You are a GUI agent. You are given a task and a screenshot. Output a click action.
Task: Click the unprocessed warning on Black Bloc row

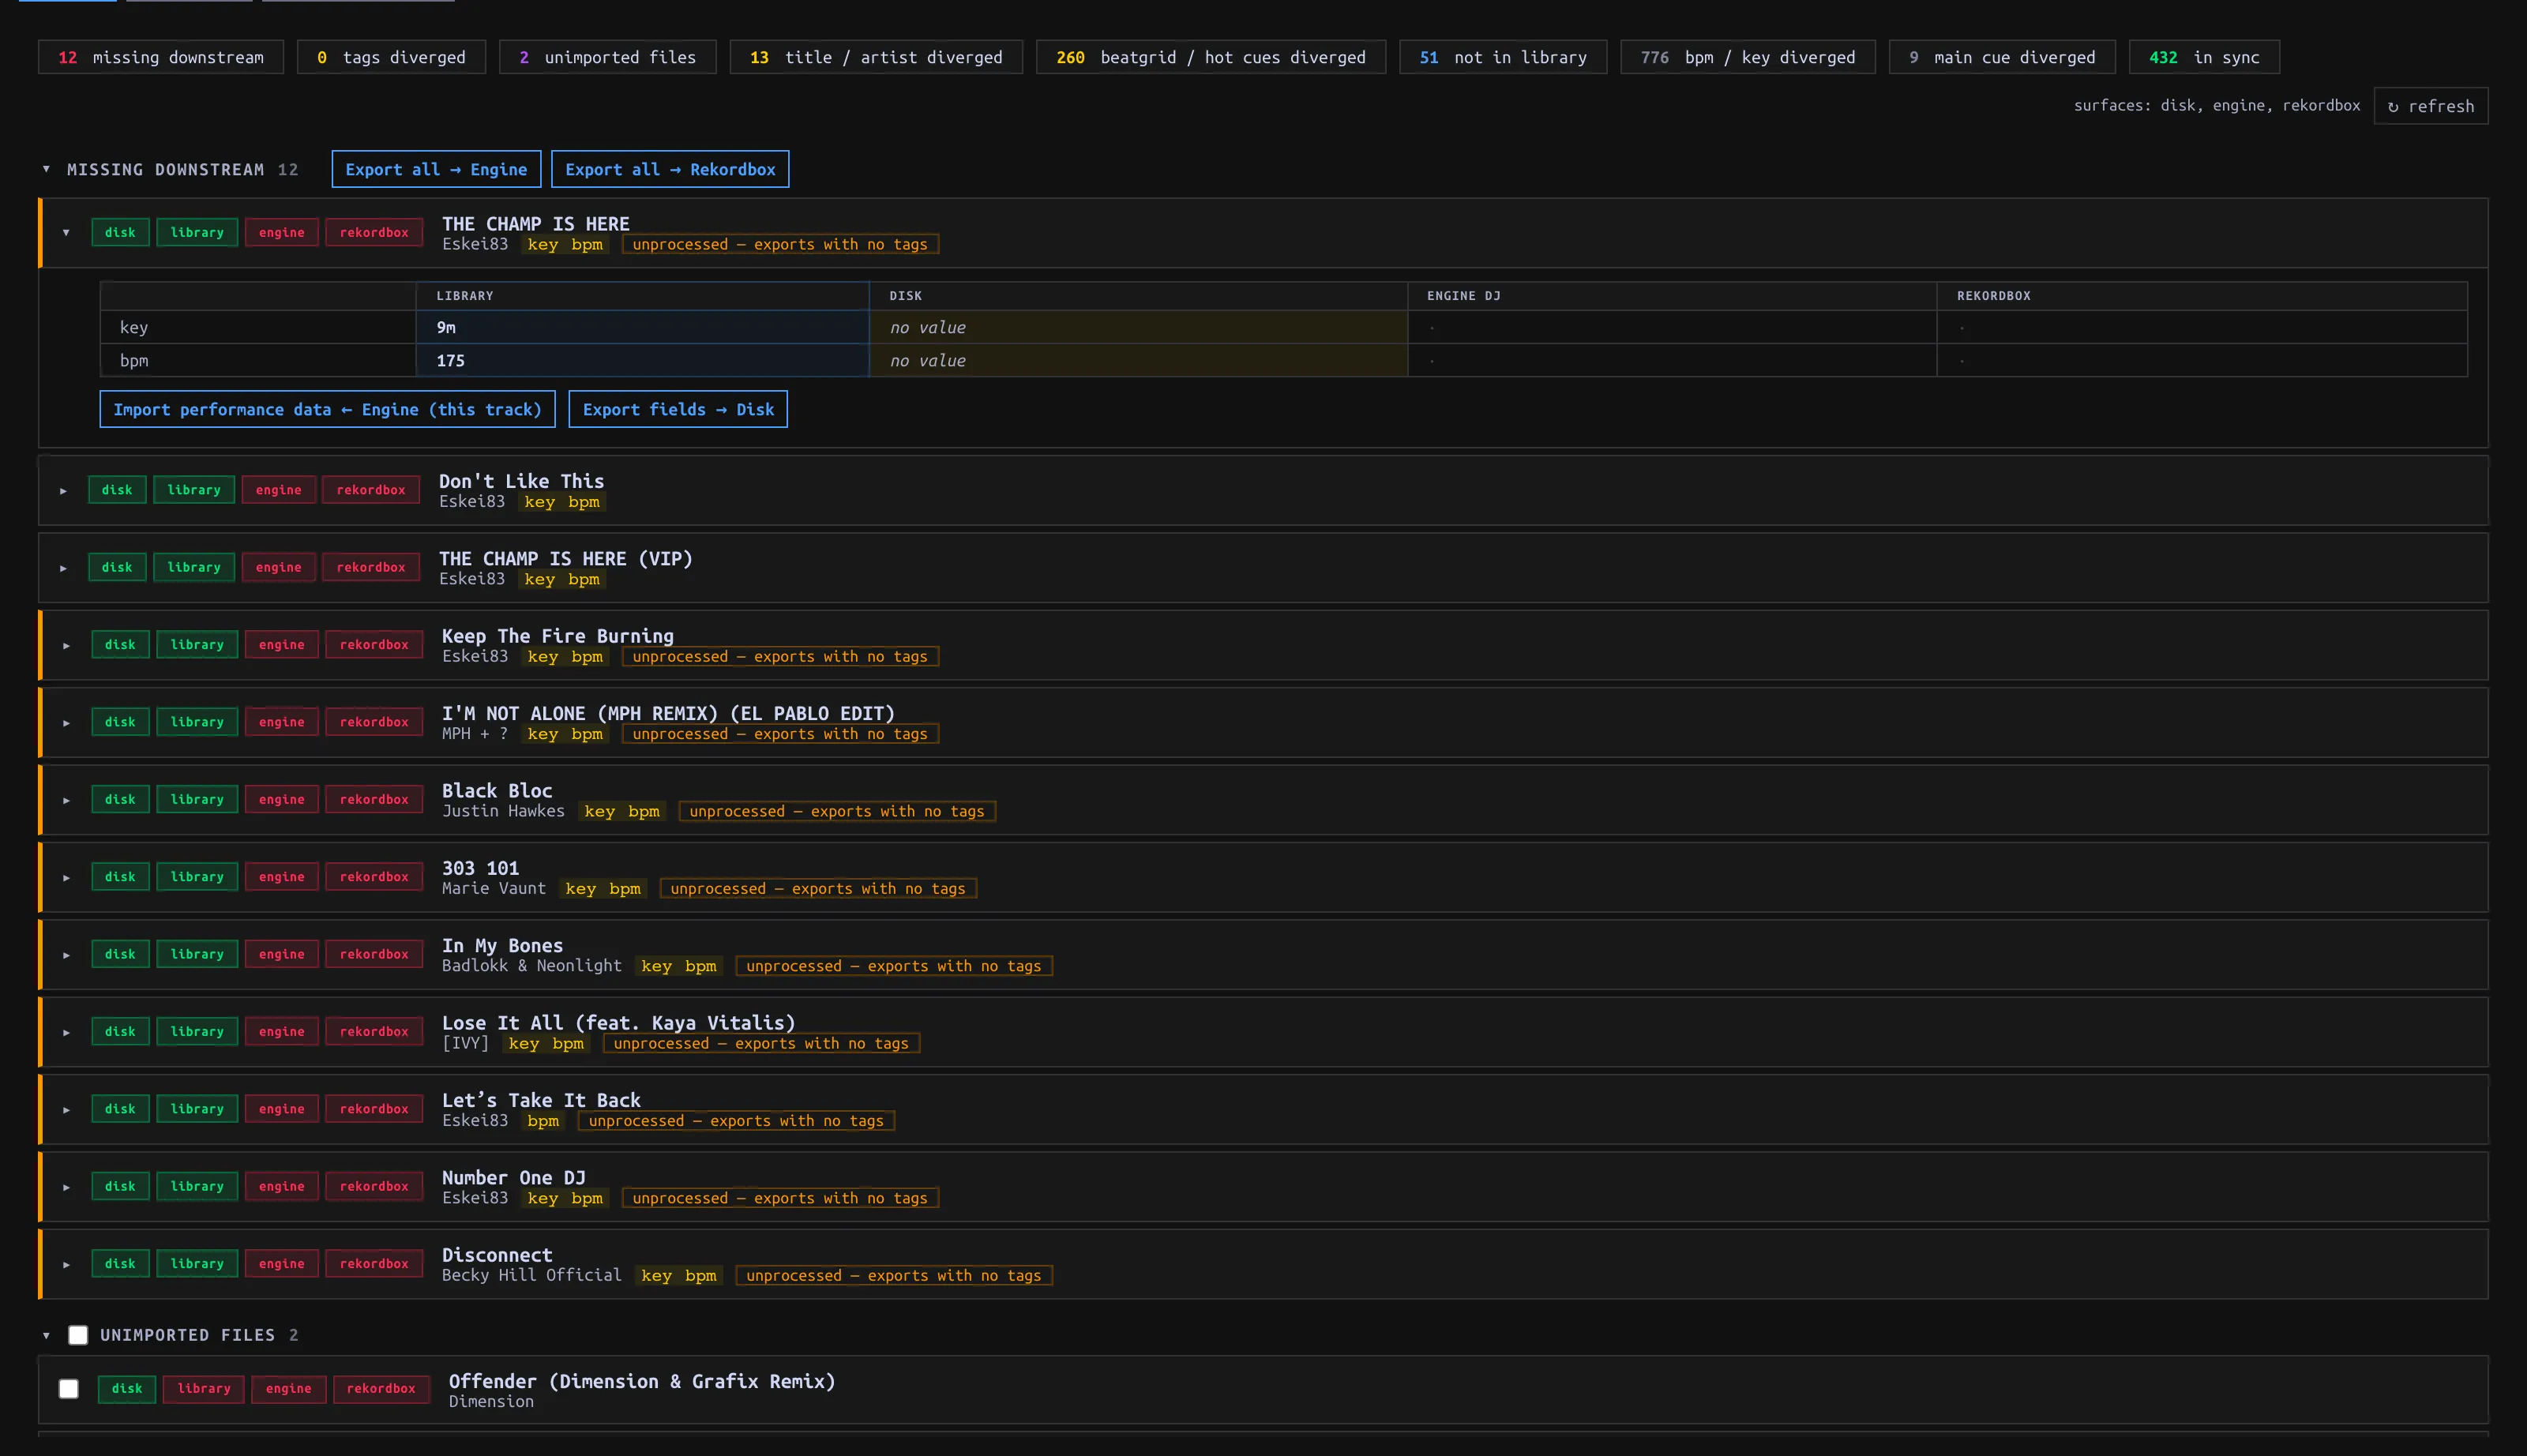[837, 811]
